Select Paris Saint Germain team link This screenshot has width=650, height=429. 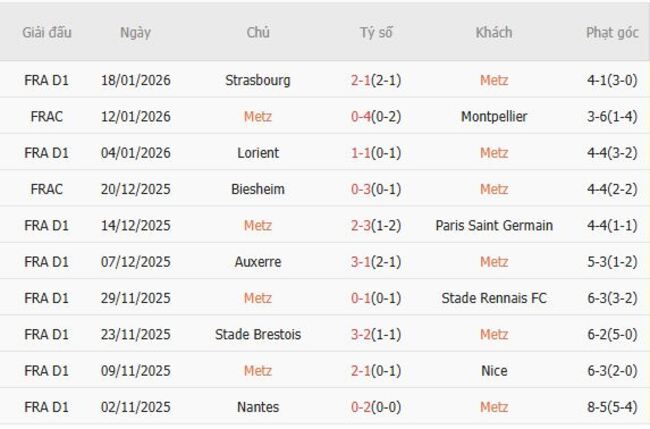tap(494, 226)
